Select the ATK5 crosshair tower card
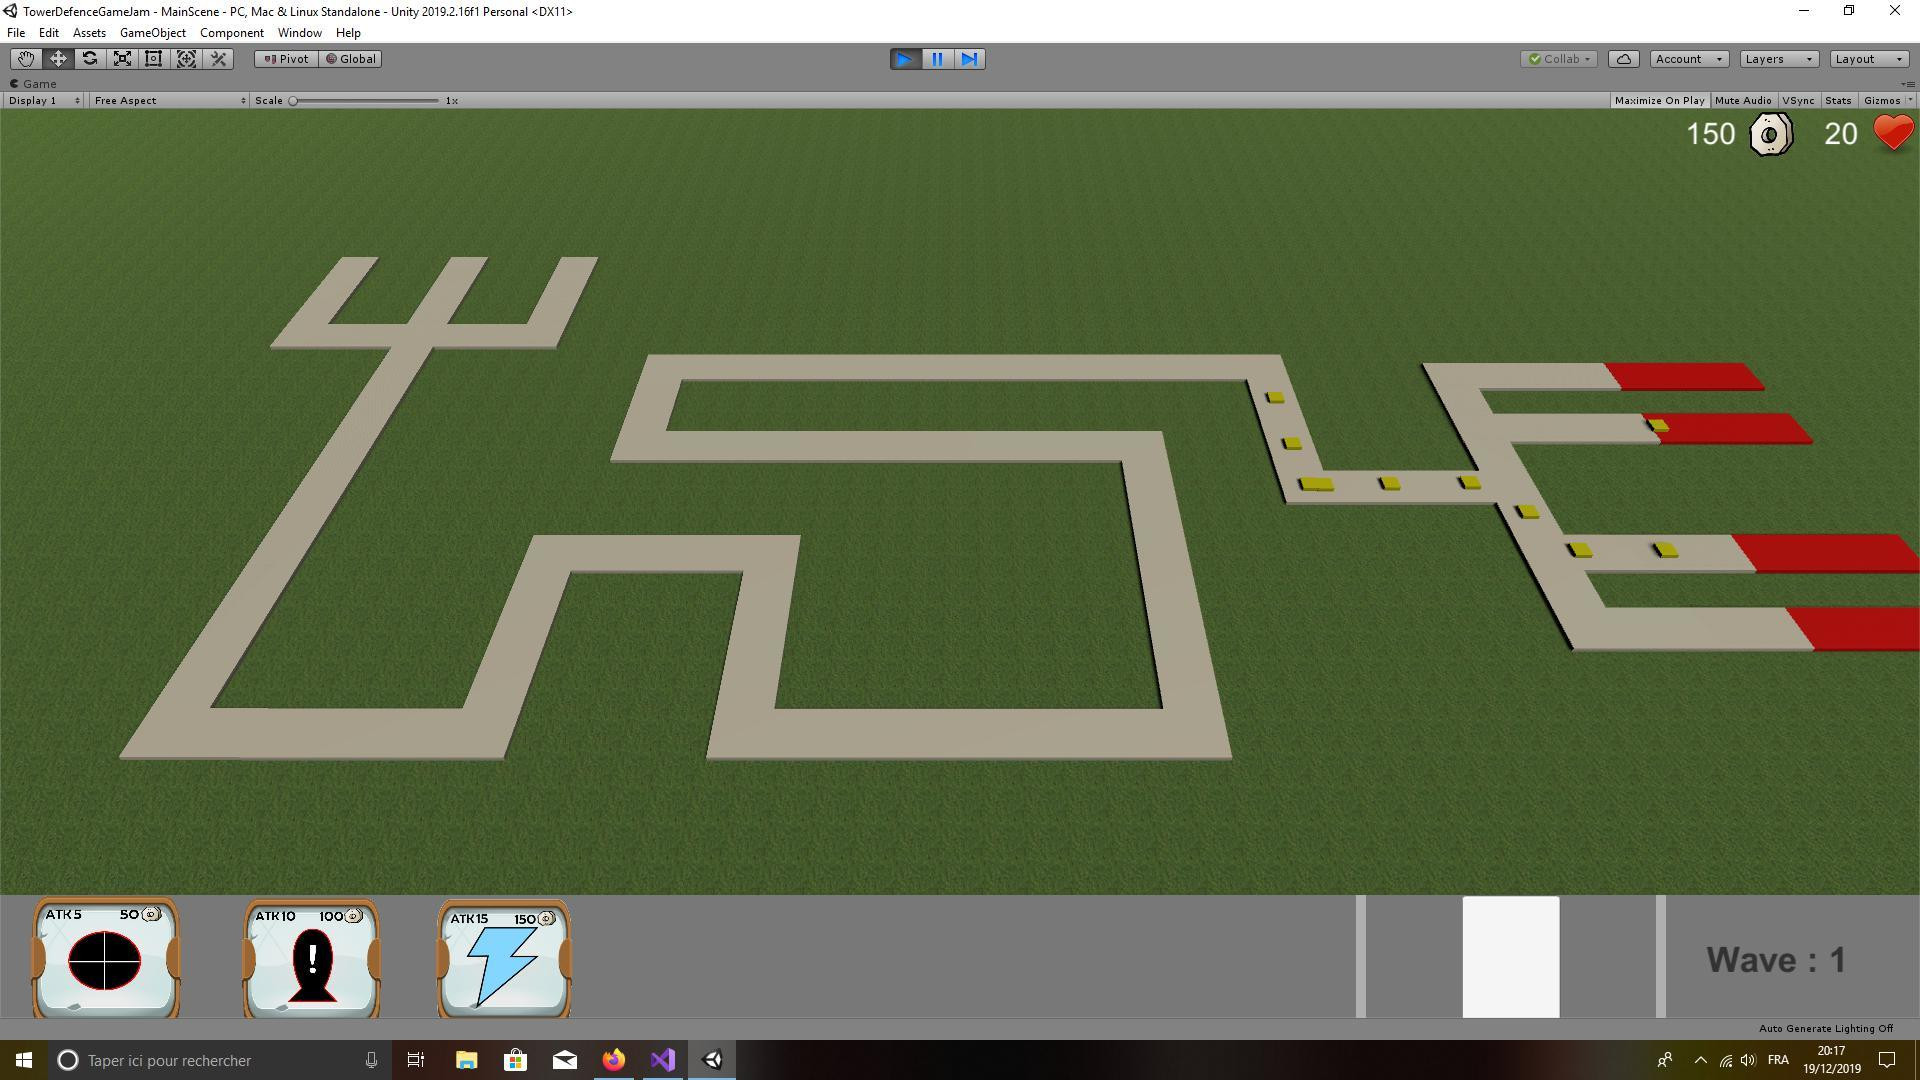The width and height of the screenshot is (1920, 1080). tap(106, 958)
